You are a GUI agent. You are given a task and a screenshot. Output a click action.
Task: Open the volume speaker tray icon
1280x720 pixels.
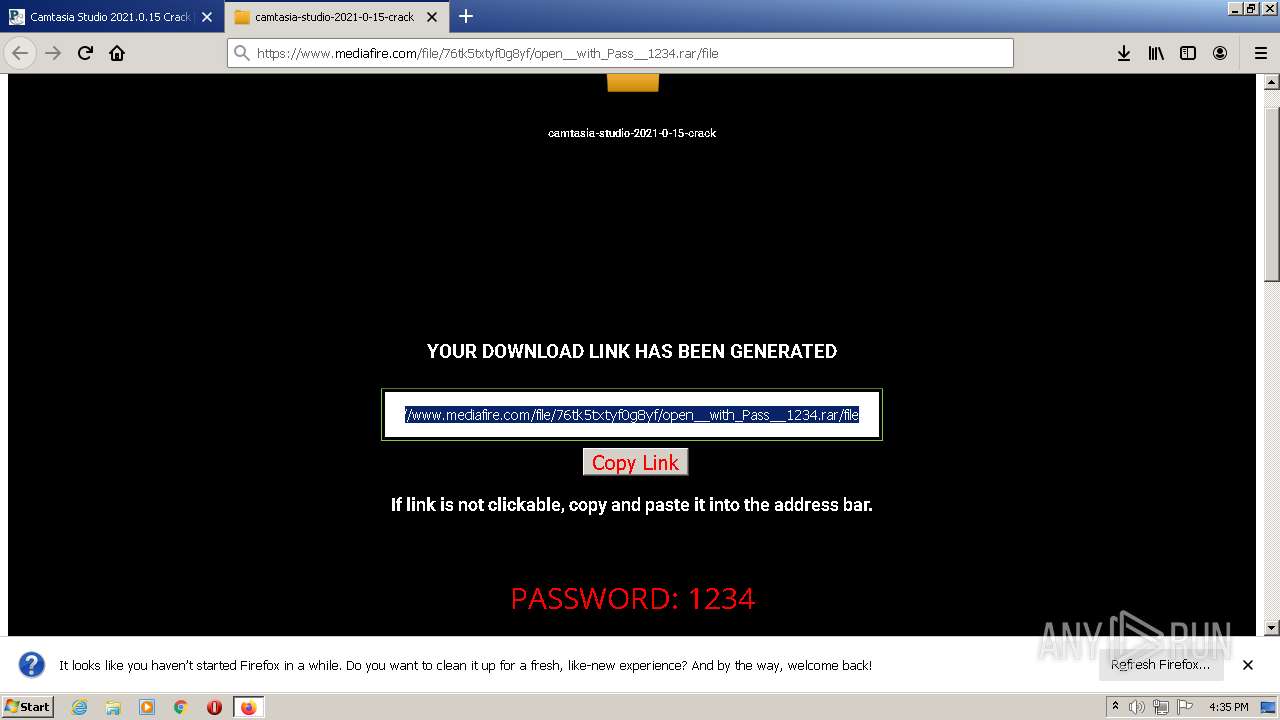coord(1137,707)
